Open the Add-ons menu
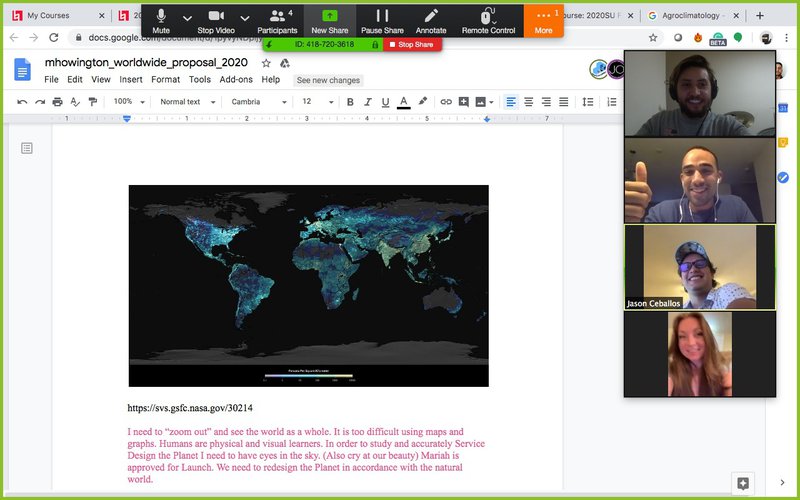800x500 pixels. [x=236, y=80]
